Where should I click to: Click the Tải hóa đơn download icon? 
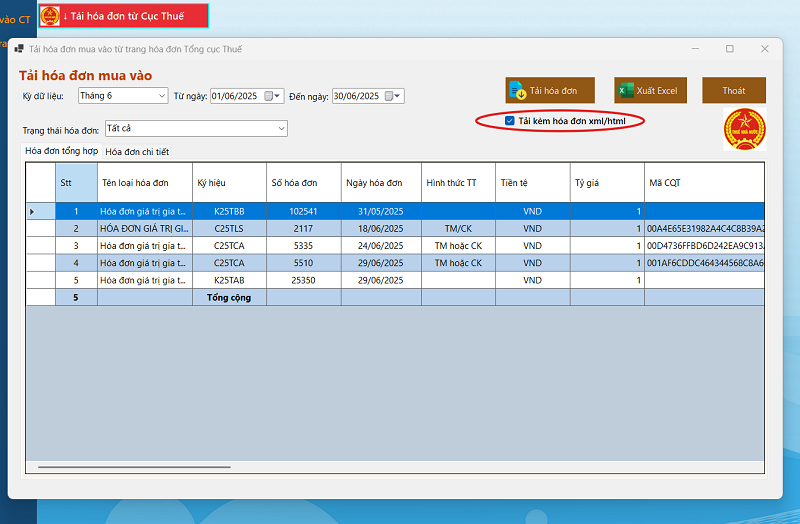(x=518, y=91)
